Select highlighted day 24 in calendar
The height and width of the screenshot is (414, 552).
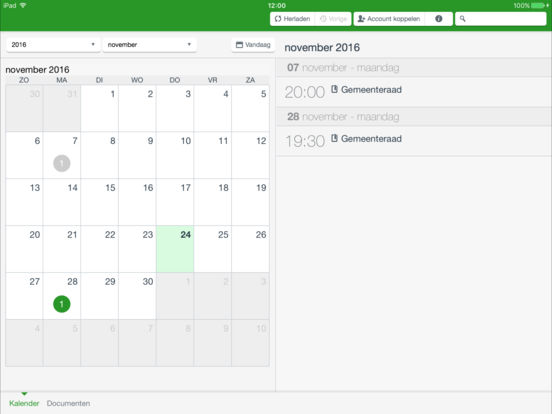pos(175,249)
